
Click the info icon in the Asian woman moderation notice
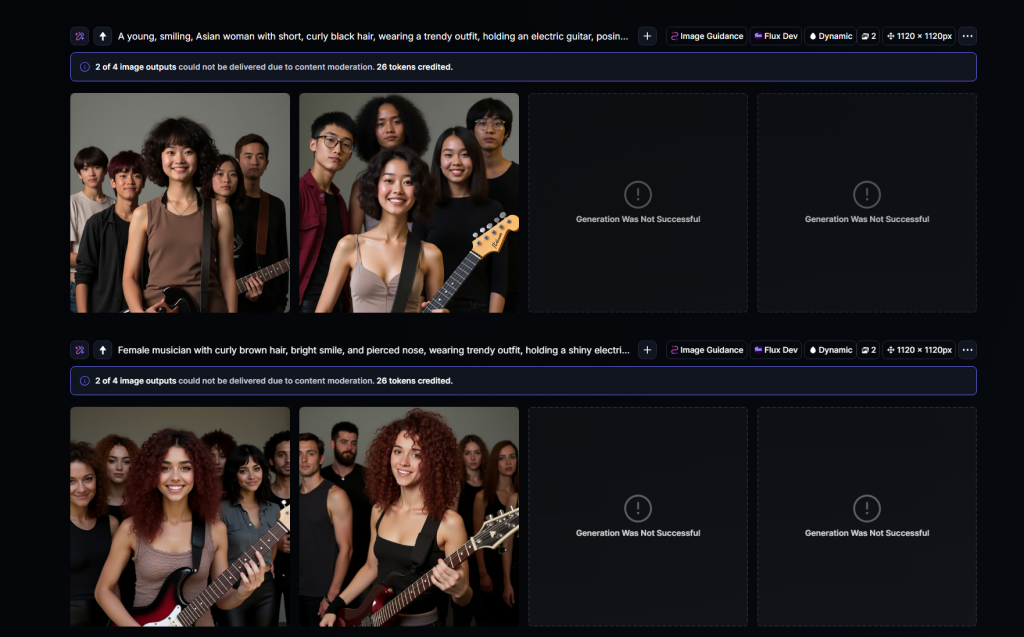pos(85,67)
